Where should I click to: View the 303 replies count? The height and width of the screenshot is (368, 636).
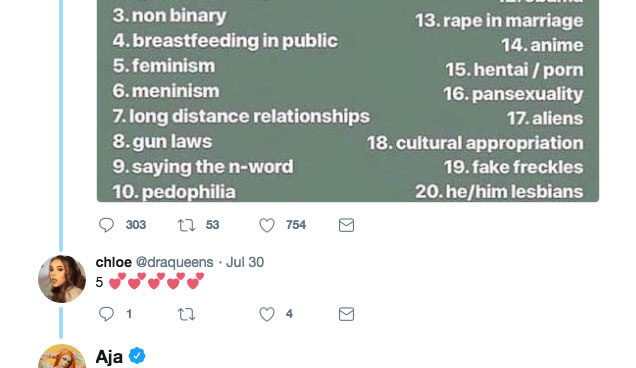(x=135, y=225)
